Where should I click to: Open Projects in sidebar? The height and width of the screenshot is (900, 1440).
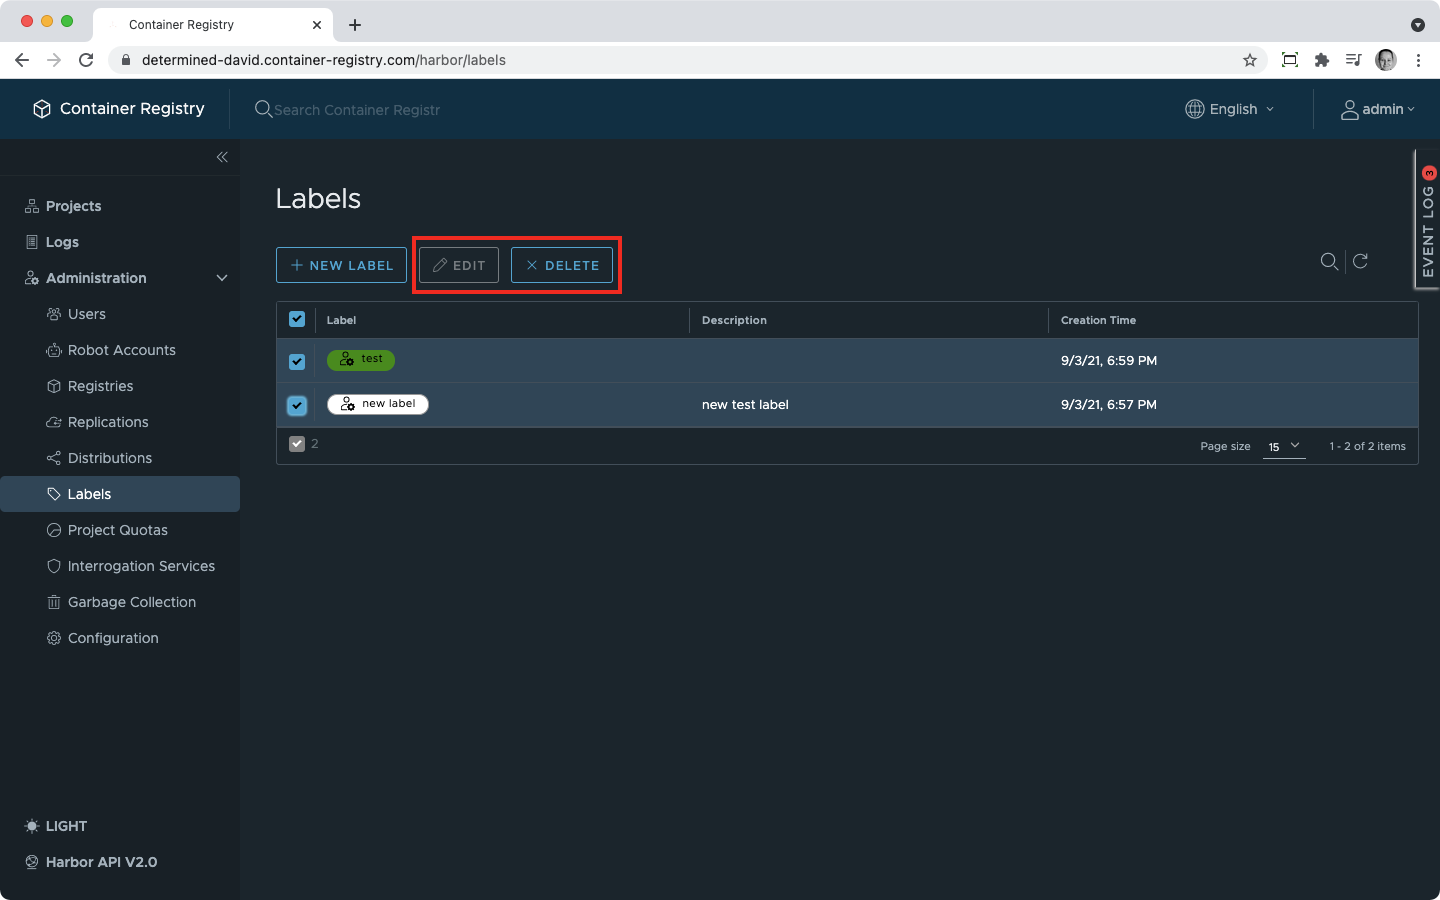pyautogui.click(x=73, y=206)
